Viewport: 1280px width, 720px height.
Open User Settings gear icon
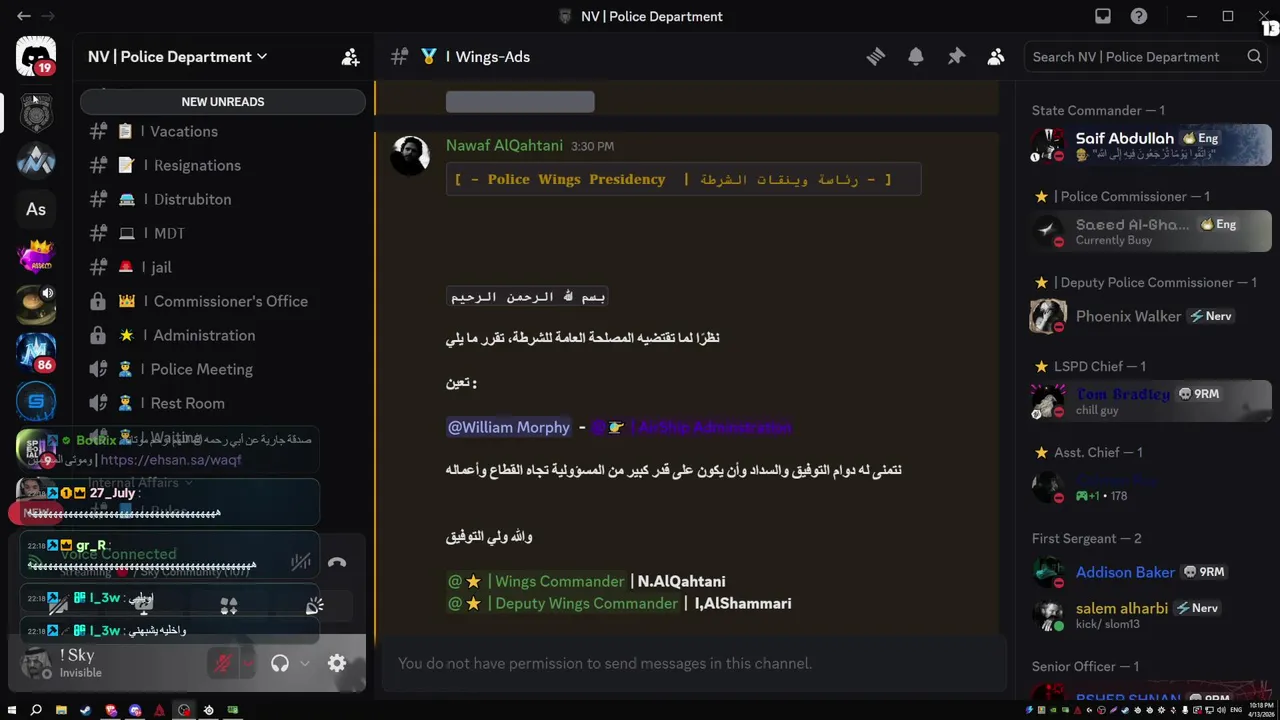[337, 663]
